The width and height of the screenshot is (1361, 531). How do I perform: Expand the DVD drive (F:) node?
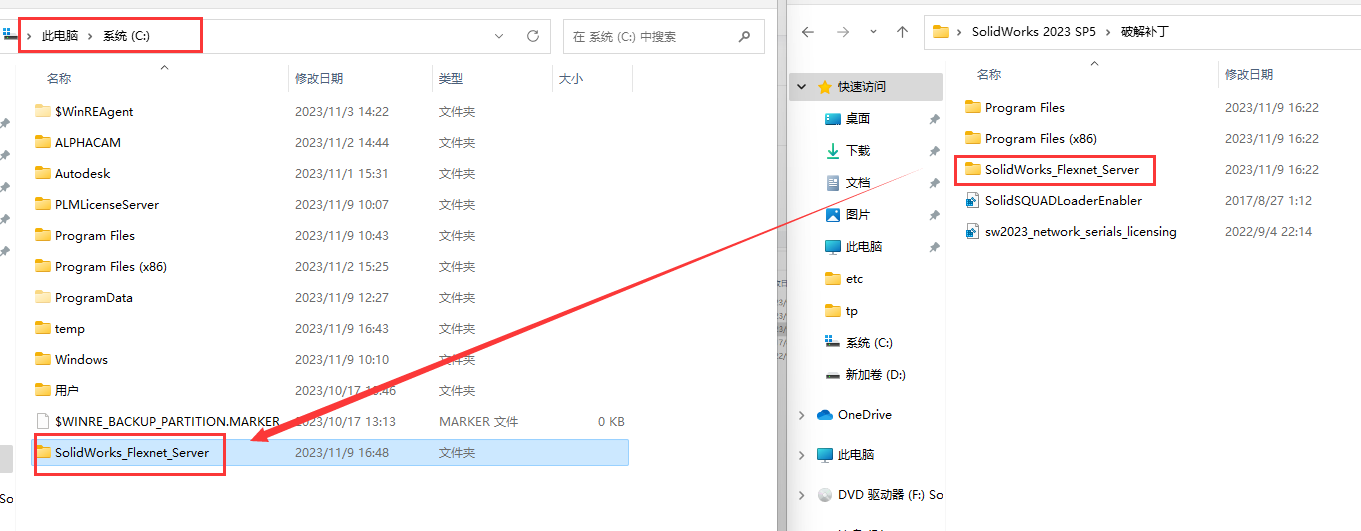click(x=802, y=495)
